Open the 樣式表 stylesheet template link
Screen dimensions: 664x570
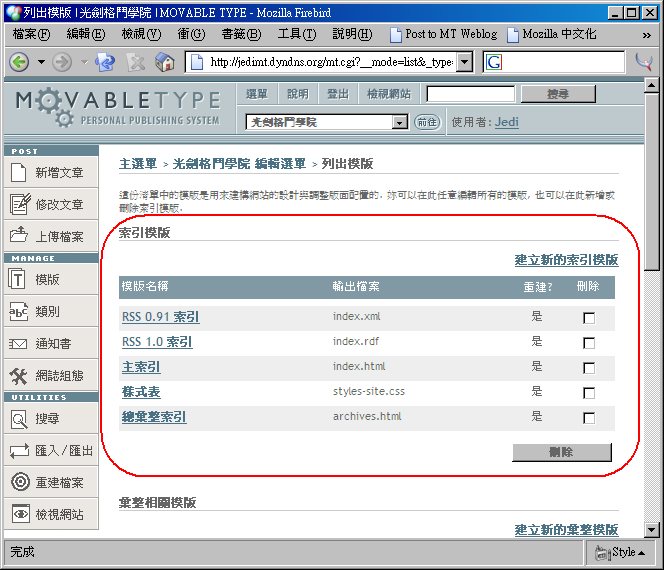click(141, 392)
